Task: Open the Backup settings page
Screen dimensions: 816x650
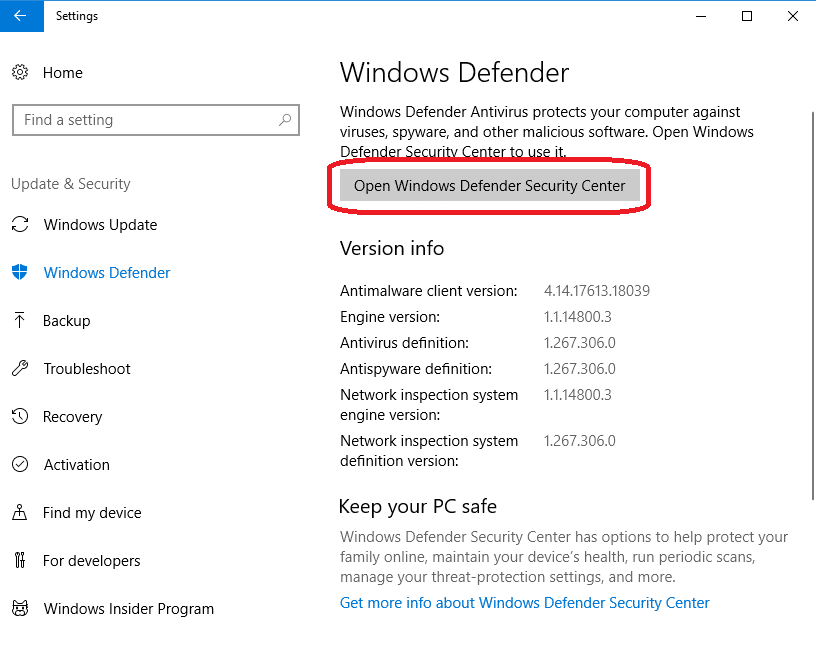Action: click(x=67, y=321)
